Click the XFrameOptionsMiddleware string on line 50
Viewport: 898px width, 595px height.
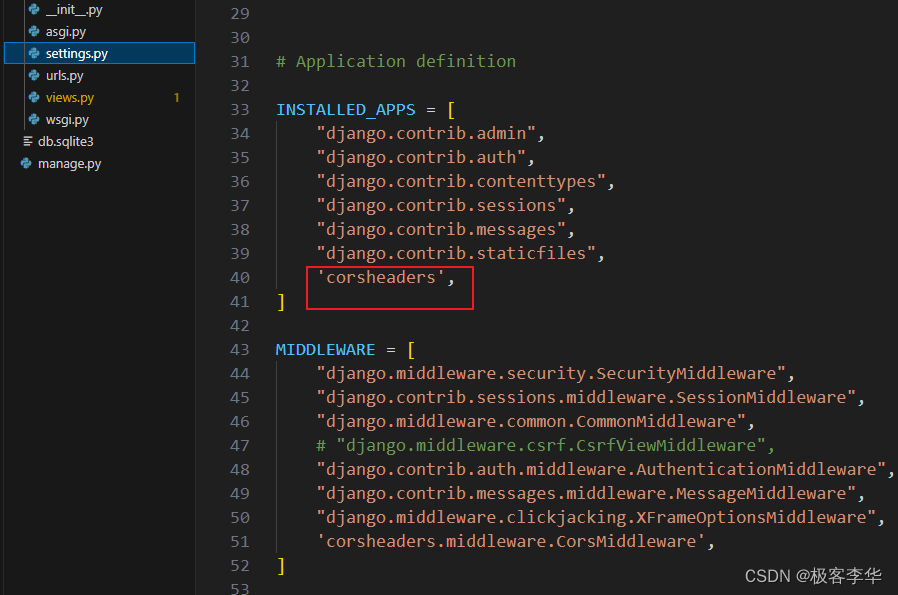pos(596,518)
